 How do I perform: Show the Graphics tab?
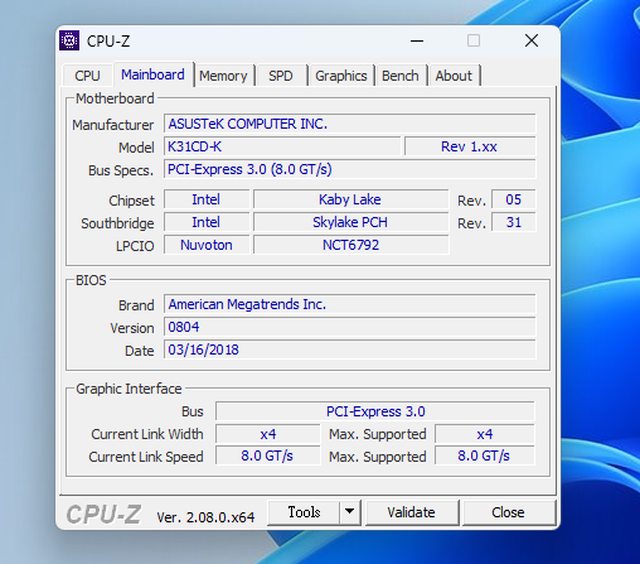341,75
